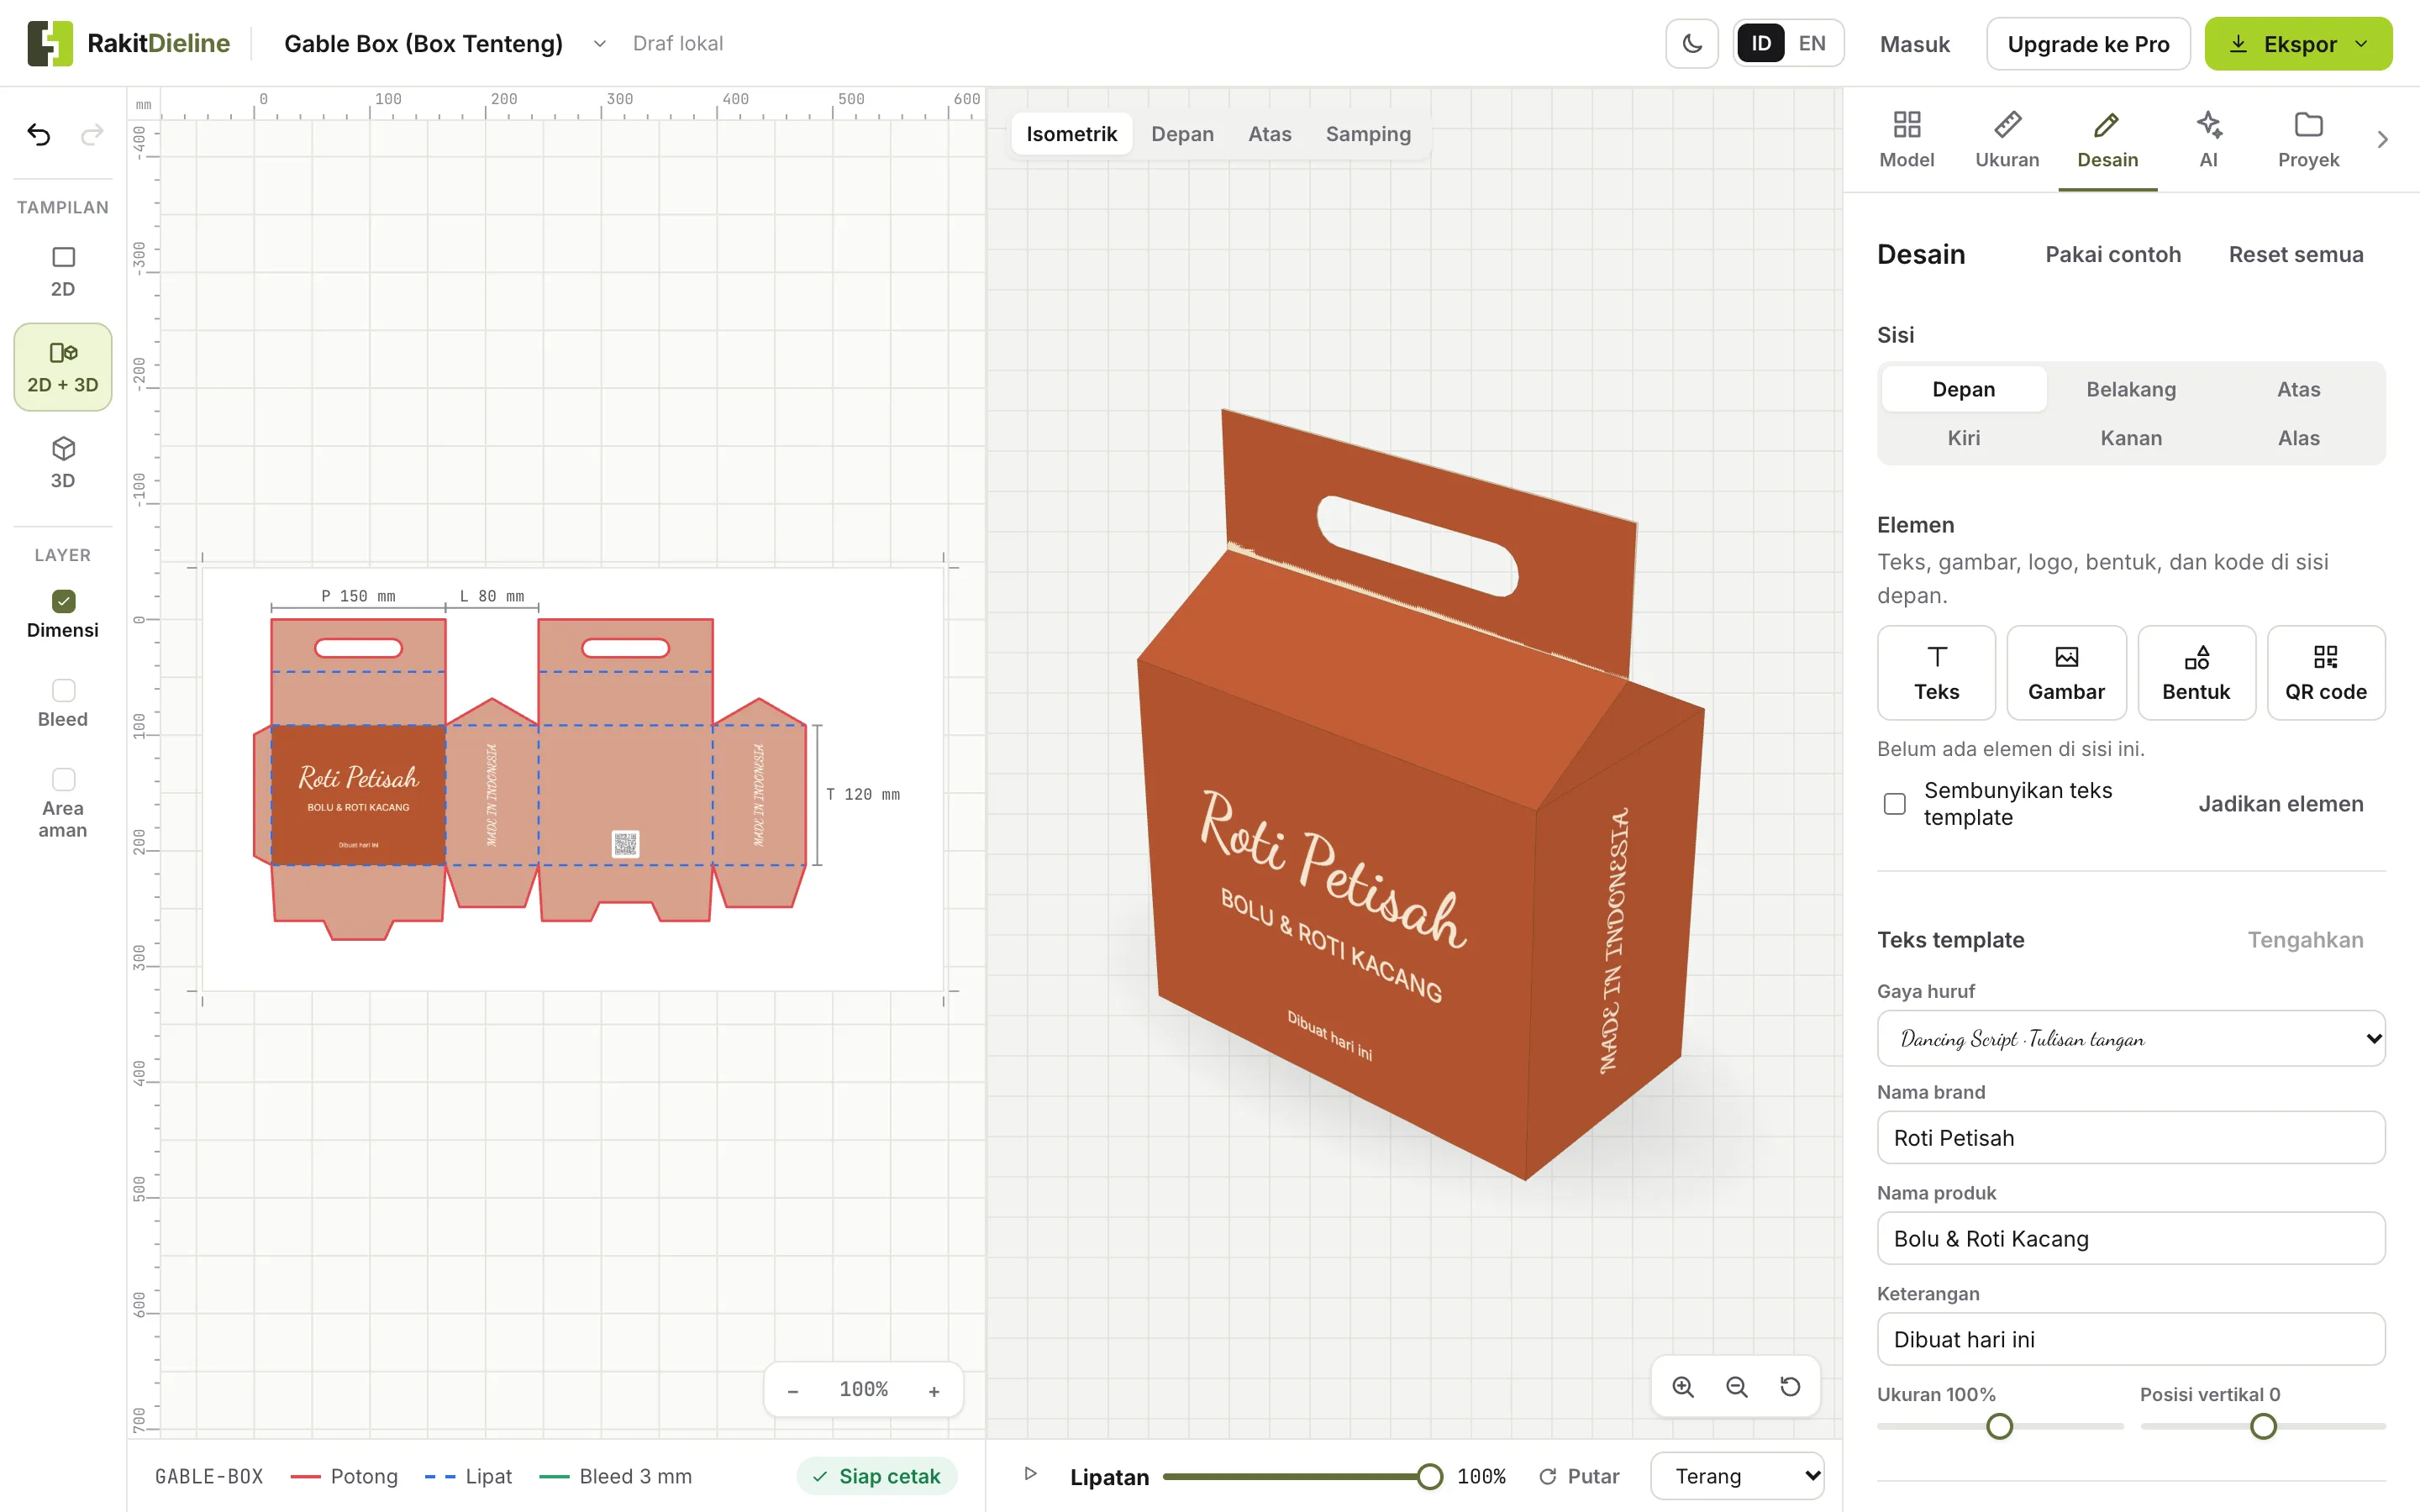This screenshot has height=1512, width=2420.
Task: Zoom in the 3D preview
Action: click(1683, 1387)
